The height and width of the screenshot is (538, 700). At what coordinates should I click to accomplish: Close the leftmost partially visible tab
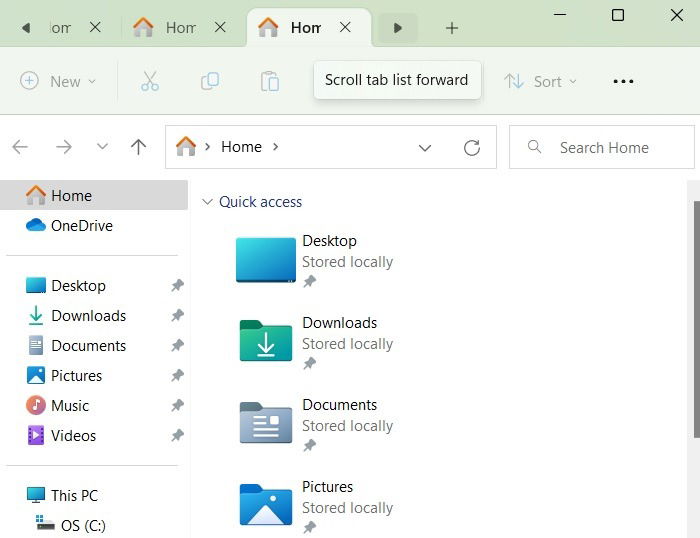[x=95, y=27]
